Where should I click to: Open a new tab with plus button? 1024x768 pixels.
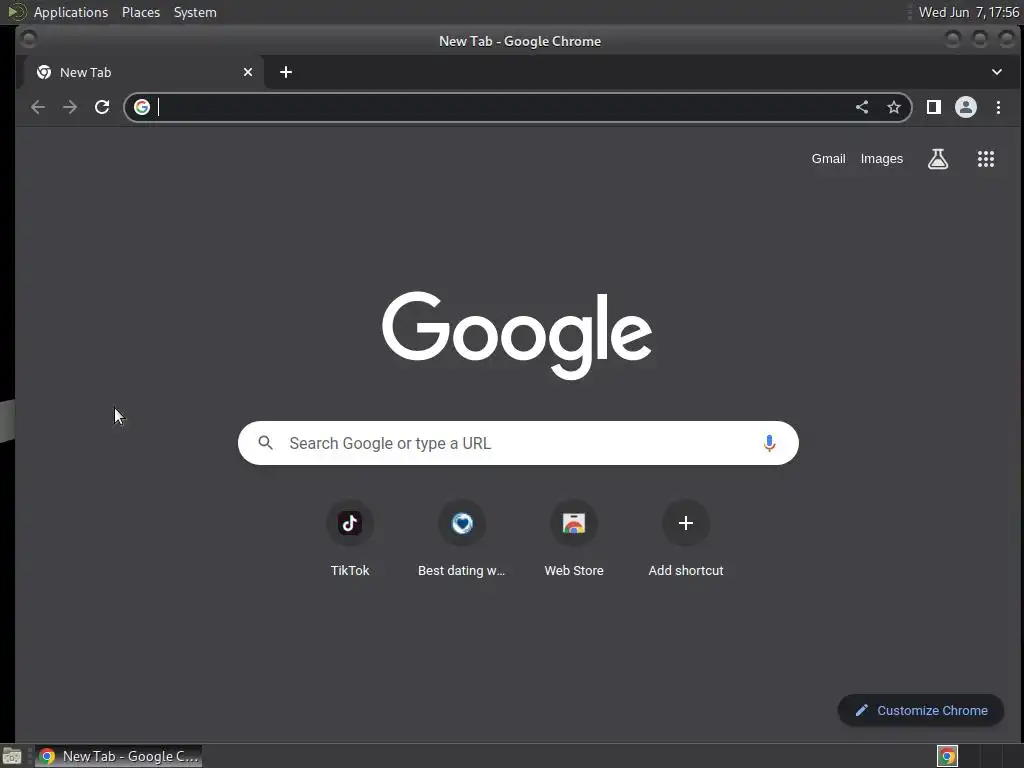point(286,72)
